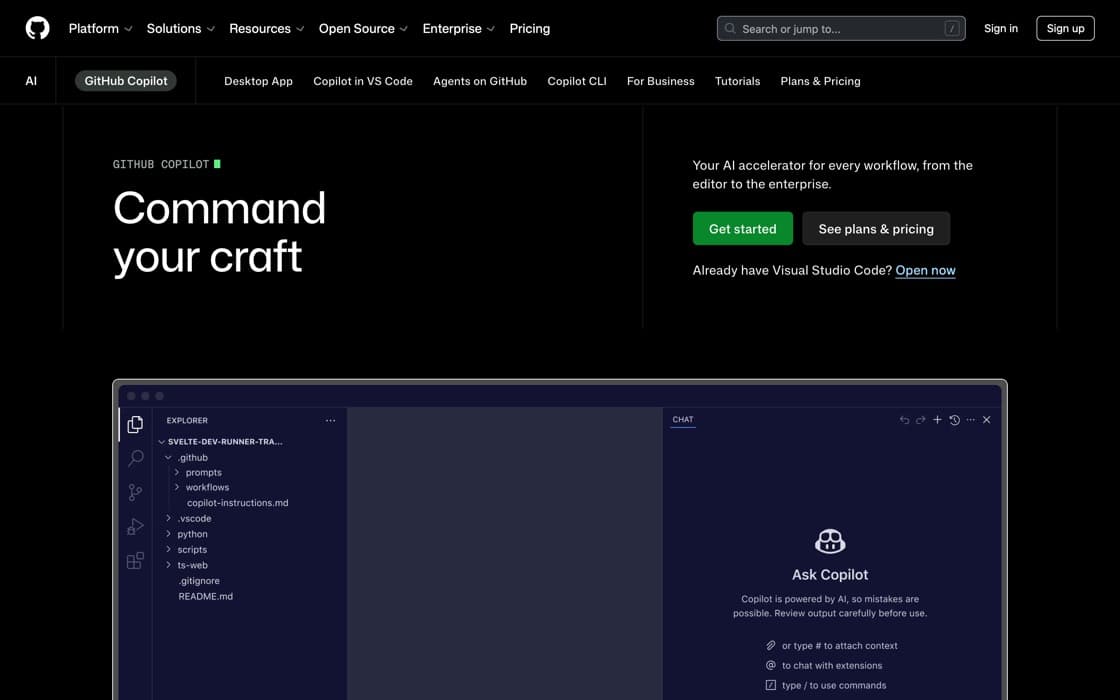Close the Chat panel with X icon
Viewport: 1120px width, 700px height.
tap(986, 420)
